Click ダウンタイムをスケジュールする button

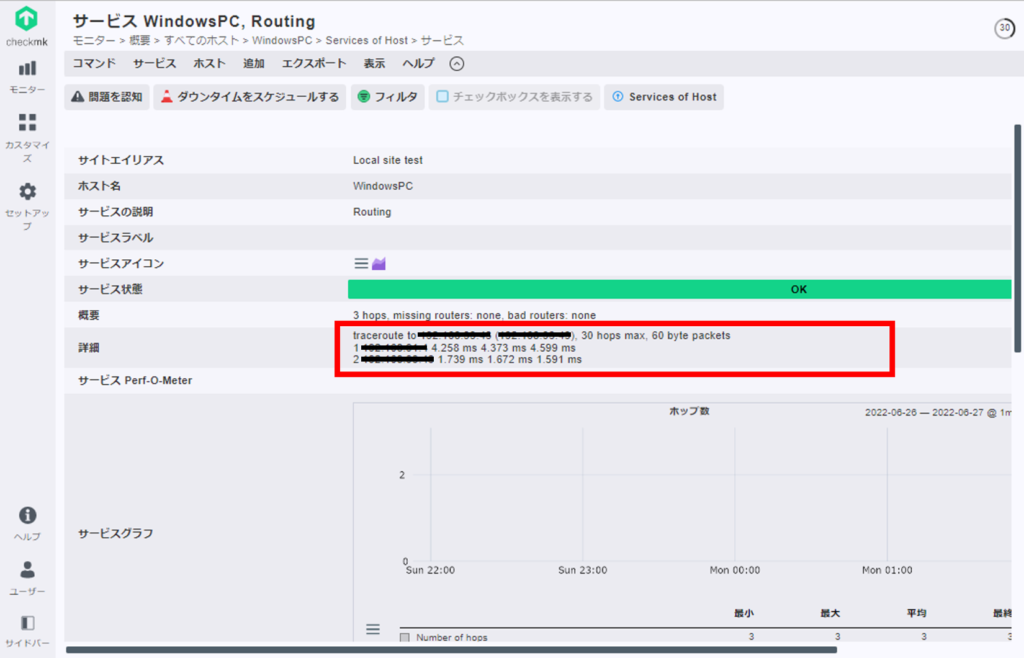(x=249, y=97)
